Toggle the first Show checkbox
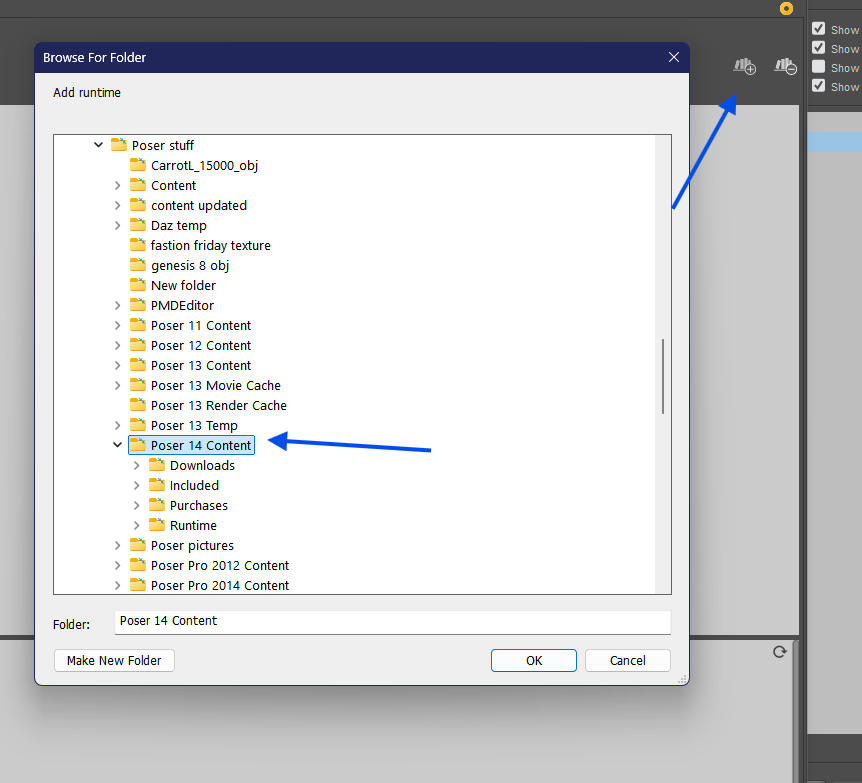This screenshot has width=862, height=783. point(819,29)
